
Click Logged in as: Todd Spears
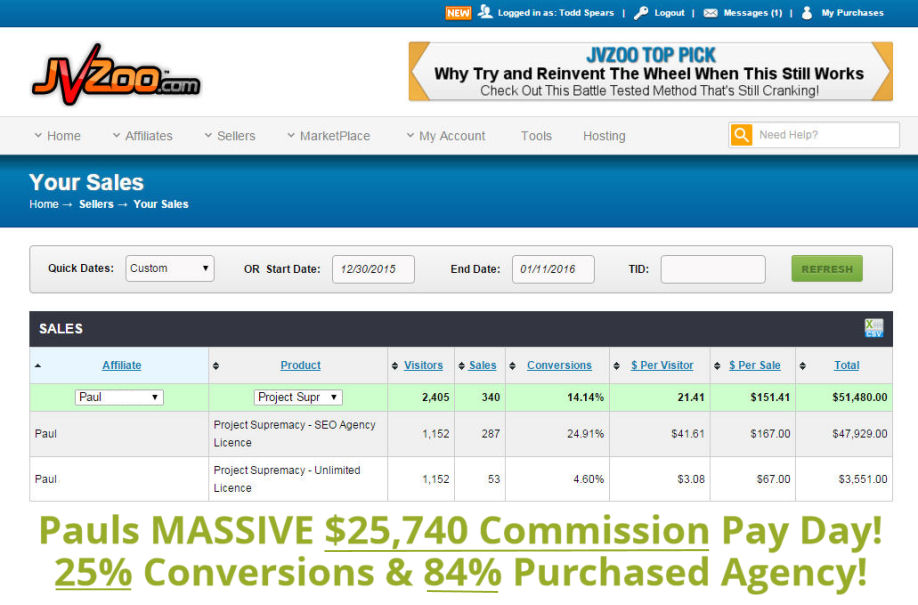coord(556,13)
